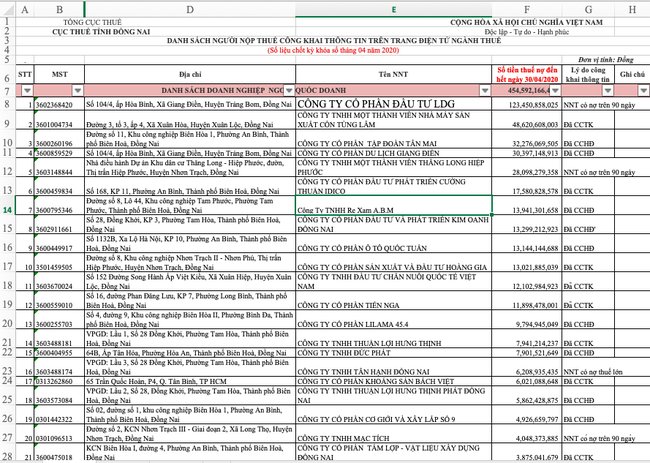Click 'Độc lập - Tự do - Hạnh phúc' cell

[x=526, y=32]
